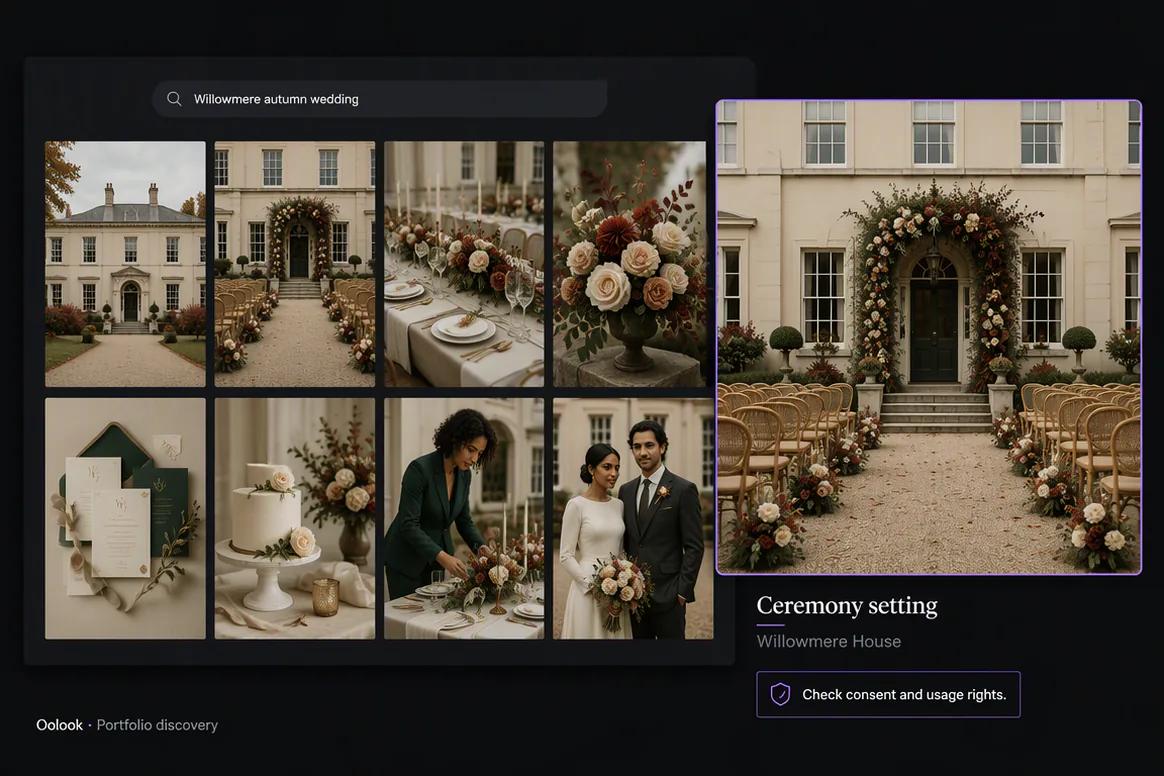Open the manor house exterior thumbnail
This screenshot has height=776, width=1164.
tap(125, 264)
